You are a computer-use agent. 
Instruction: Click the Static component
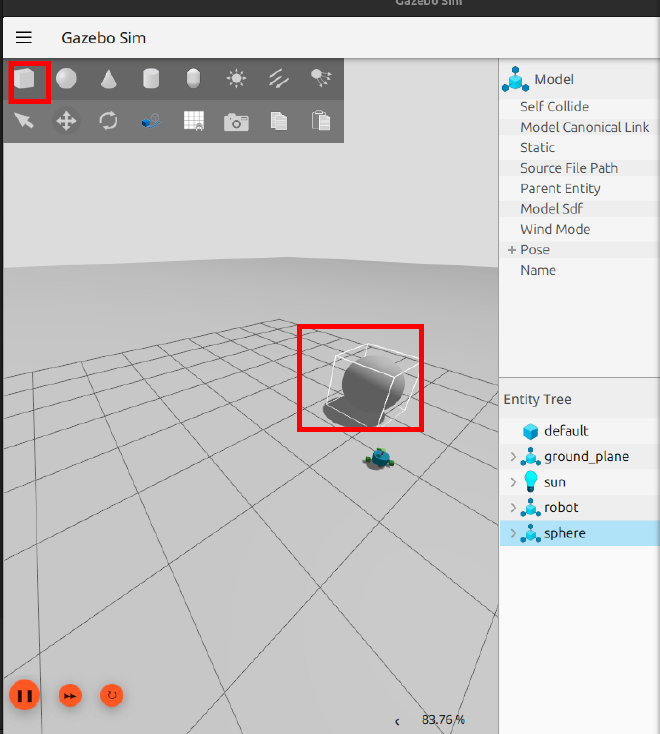579,148
